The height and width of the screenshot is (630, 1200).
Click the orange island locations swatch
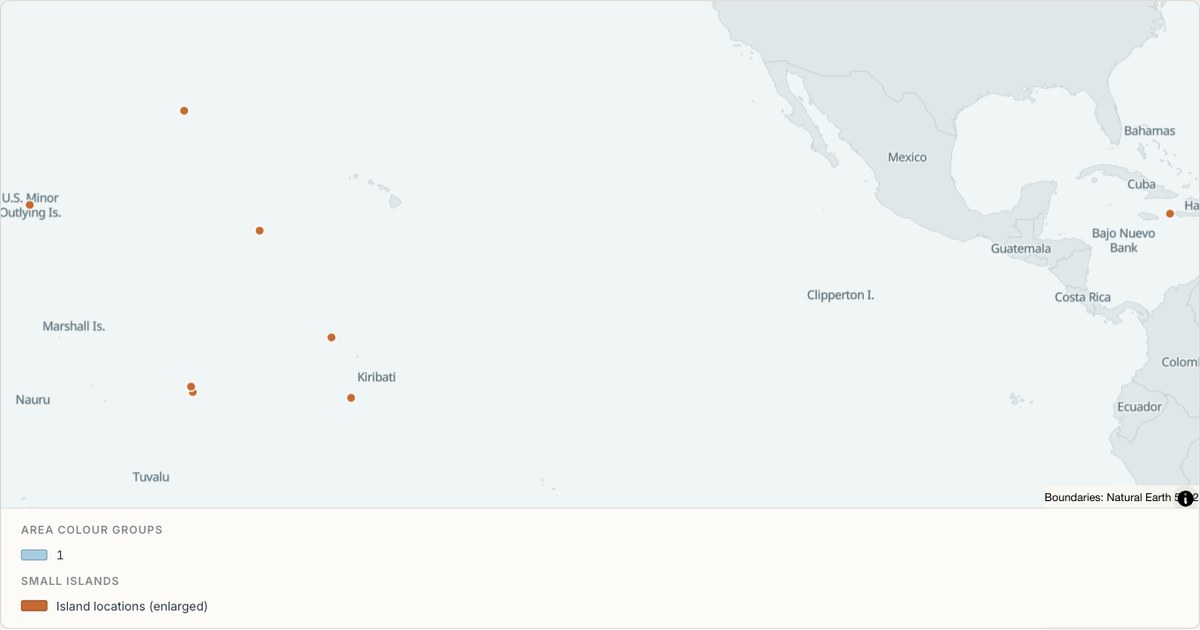(34, 606)
